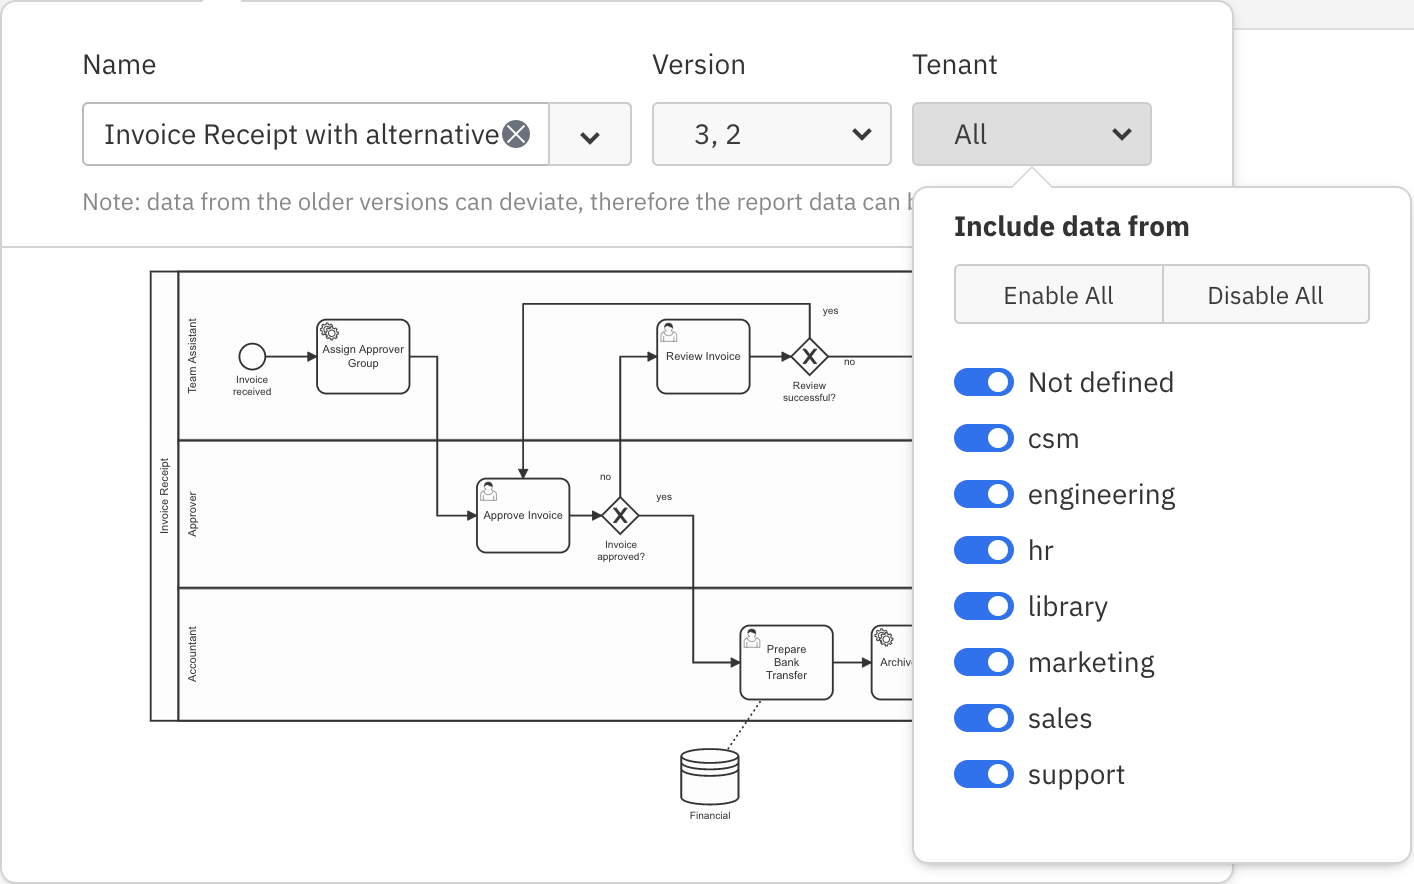The width and height of the screenshot is (1414, 884).
Task: Toggle the support tenant switch
Action: [984, 774]
